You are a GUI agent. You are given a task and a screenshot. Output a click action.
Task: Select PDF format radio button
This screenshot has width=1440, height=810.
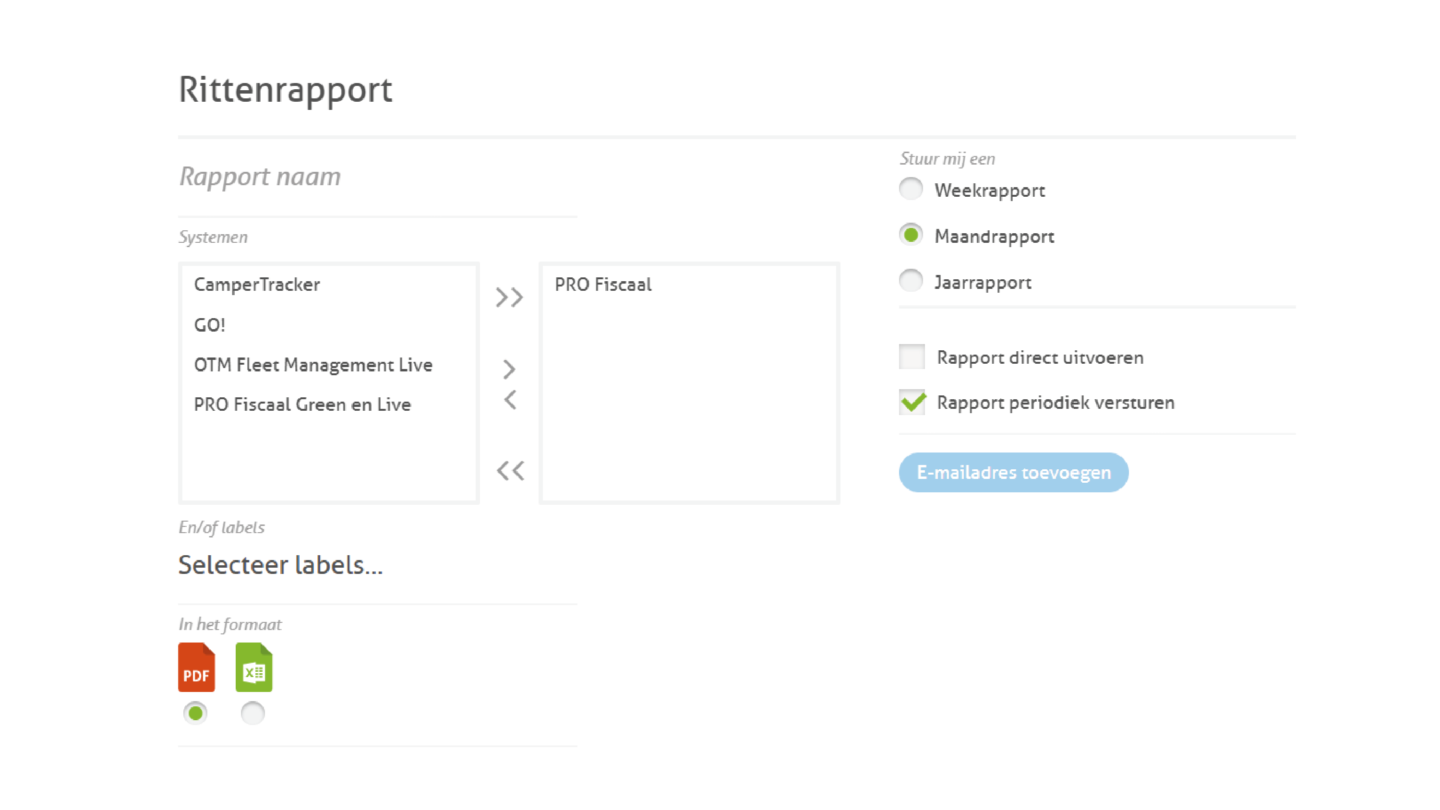(x=196, y=713)
